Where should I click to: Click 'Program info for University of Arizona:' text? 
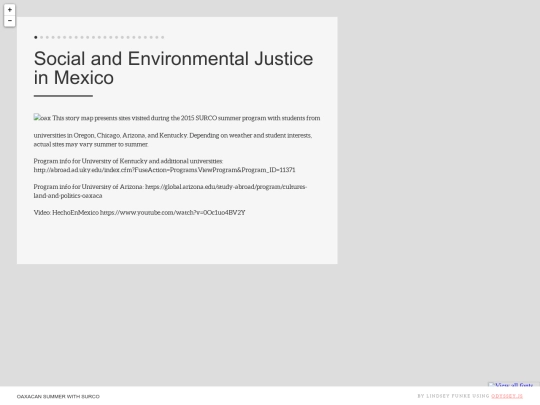click(x=89, y=187)
